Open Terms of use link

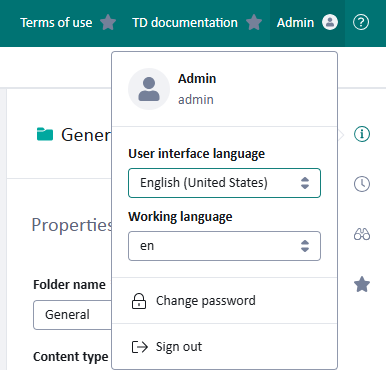pyautogui.click(x=56, y=23)
